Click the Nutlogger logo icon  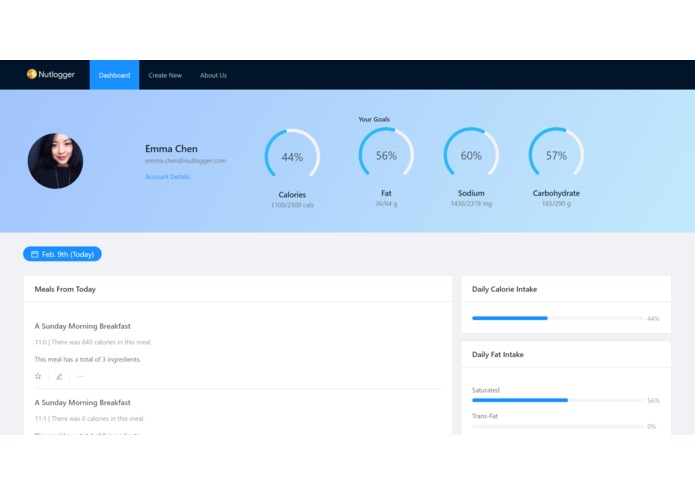pyautogui.click(x=31, y=74)
